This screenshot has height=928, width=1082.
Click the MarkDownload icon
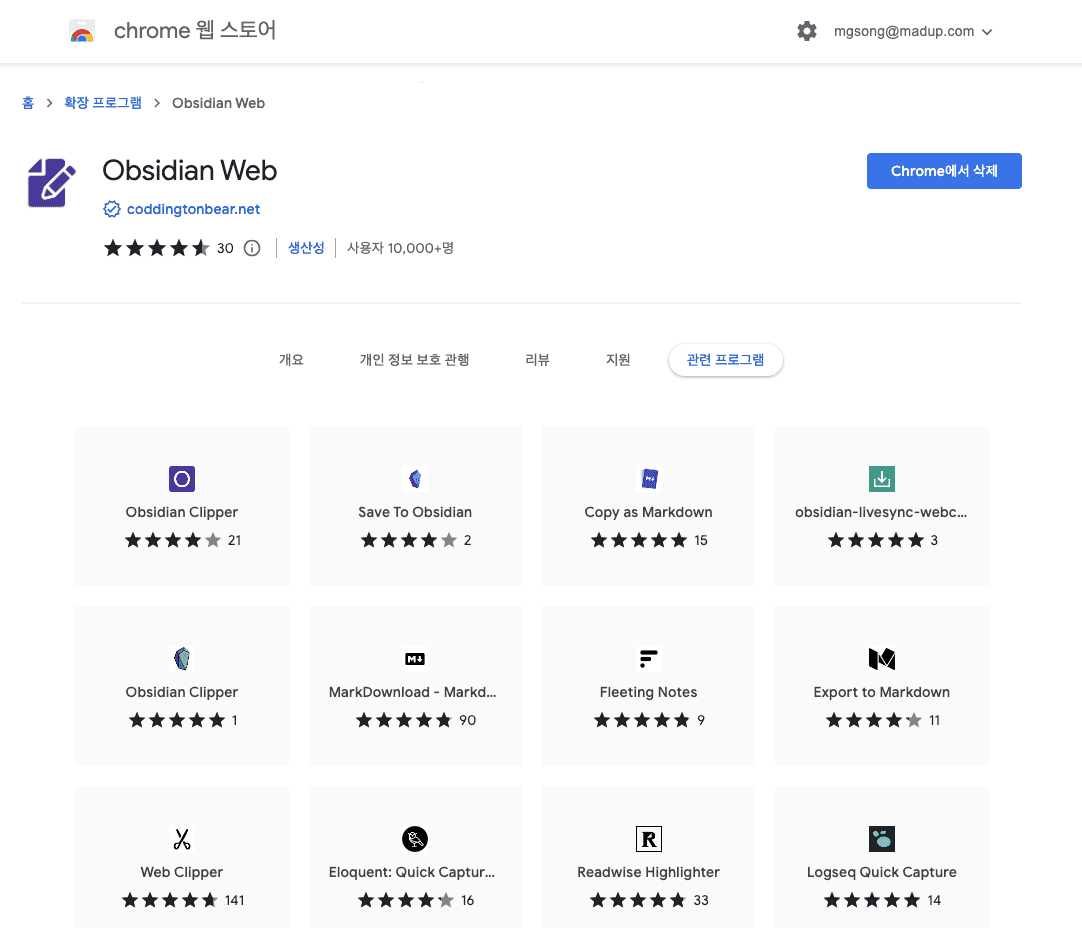click(415, 659)
